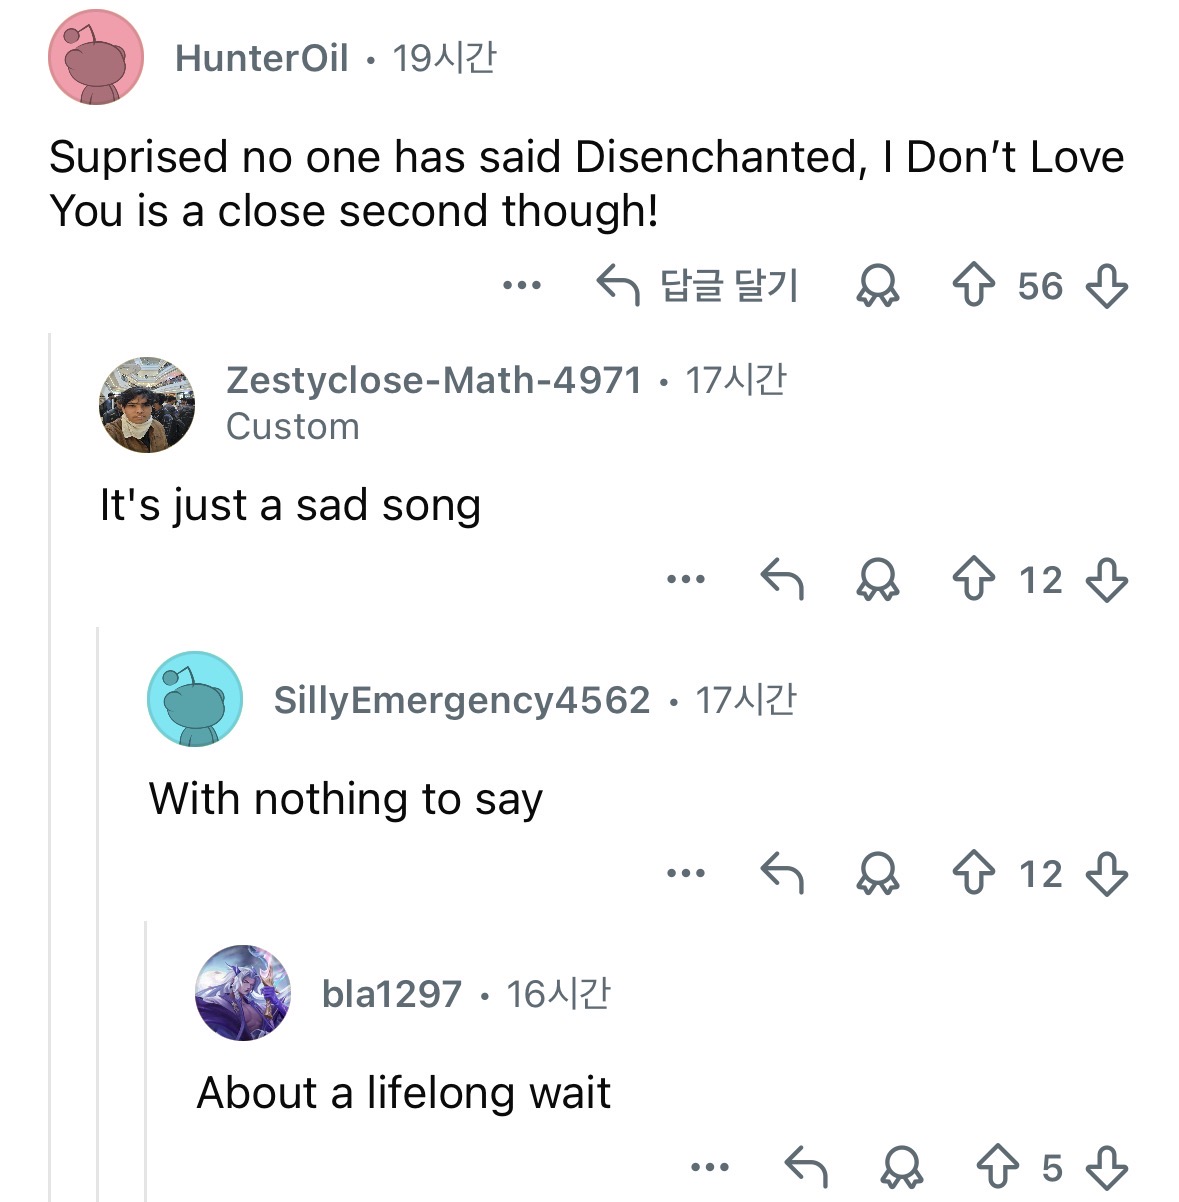Upvote "About a lifelong wait" comment
Viewport: 1179px width, 1202px height.
(997, 1167)
